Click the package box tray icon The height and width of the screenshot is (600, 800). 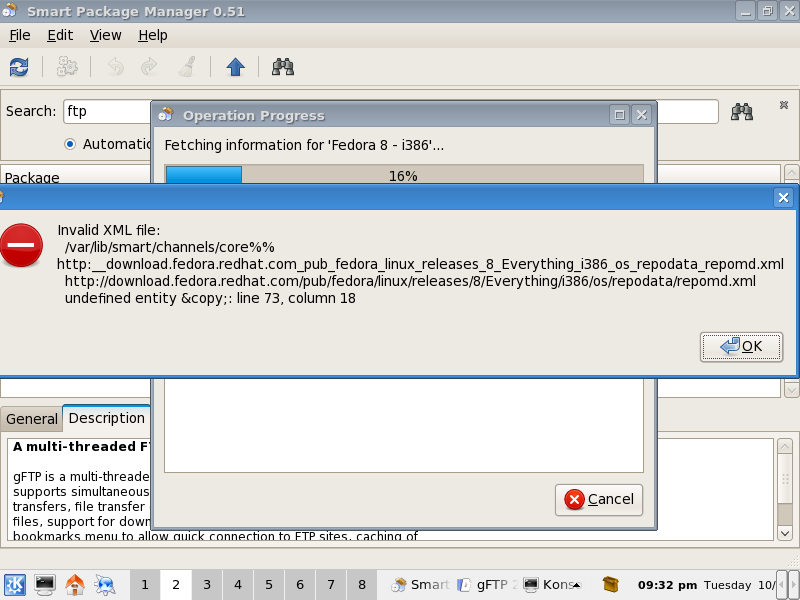click(x=610, y=584)
